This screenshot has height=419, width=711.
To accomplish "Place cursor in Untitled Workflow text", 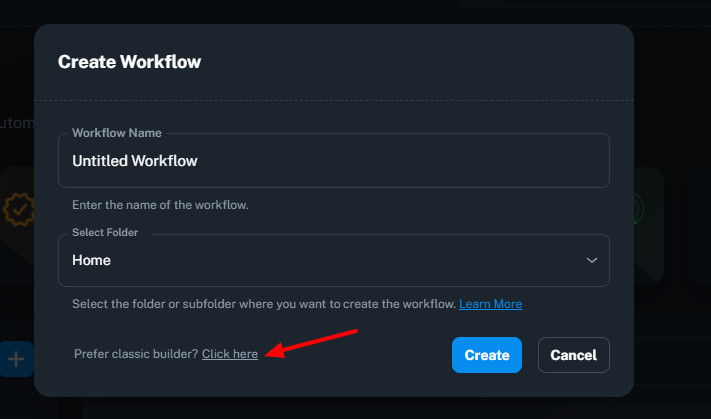I will click(135, 161).
